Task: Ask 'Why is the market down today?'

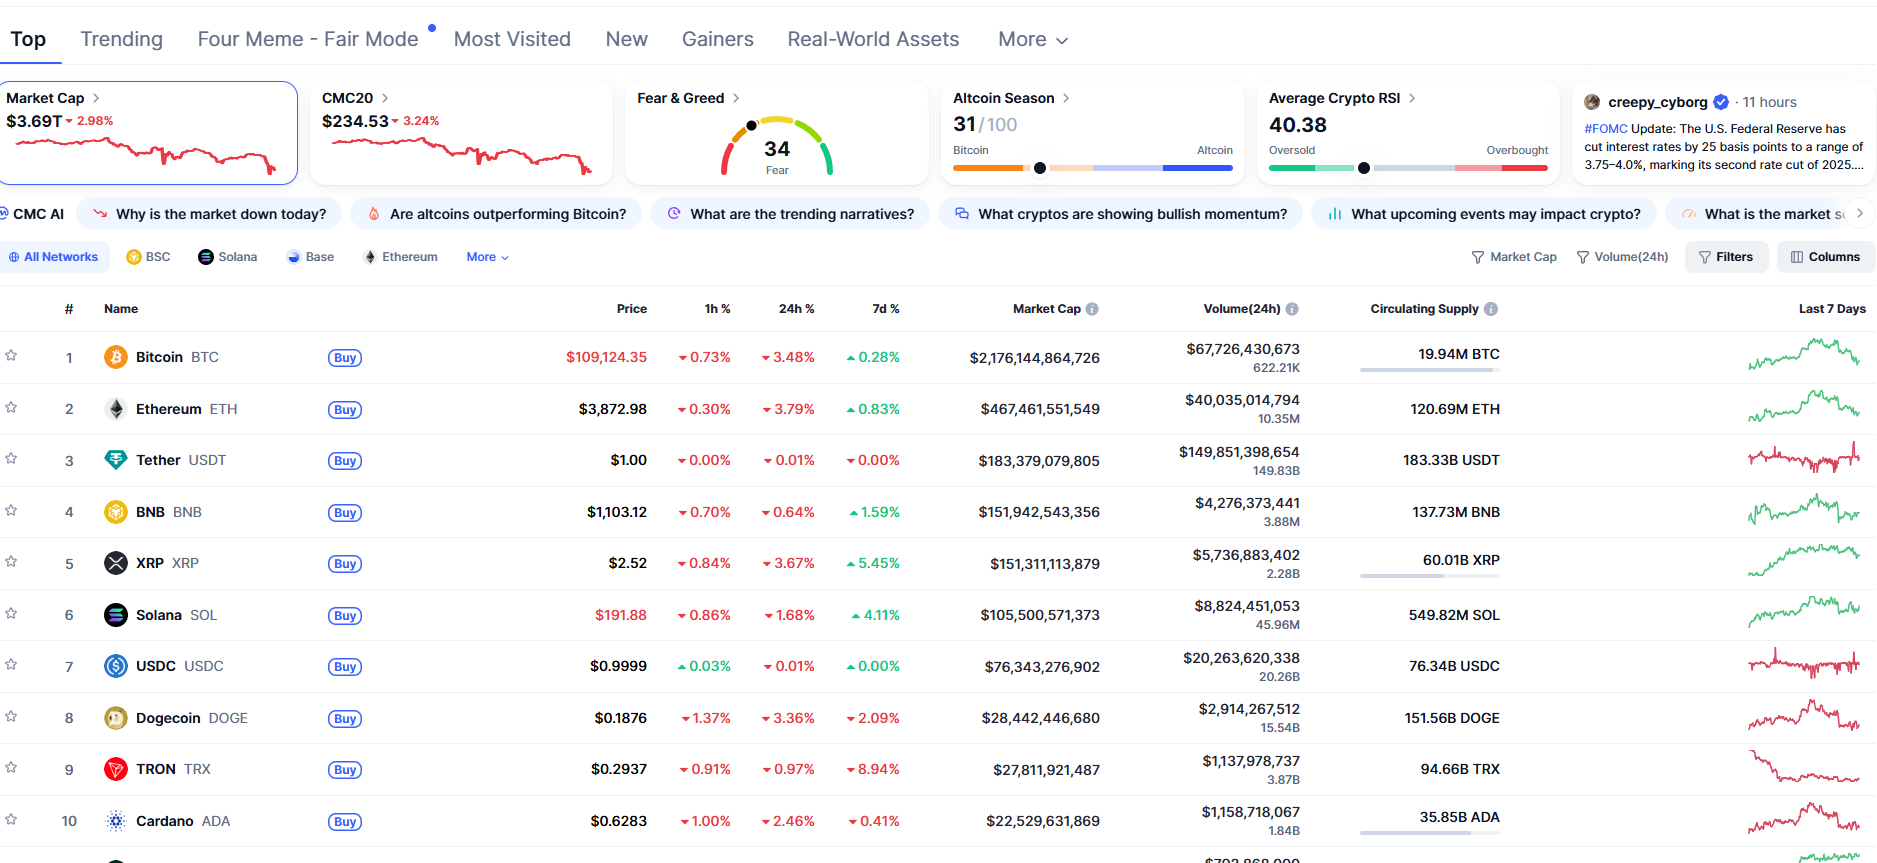Action: 209,214
